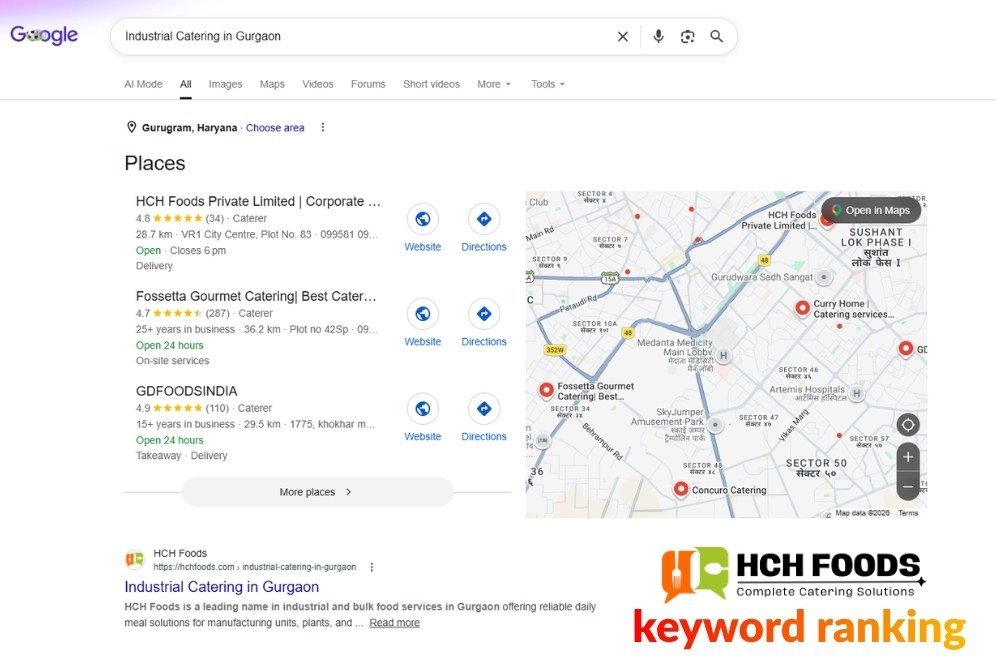Viewport: 996px width, 664px height.
Task: Click the (287) review count for Fossetta
Action: pyautogui.click(x=218, y=313)
